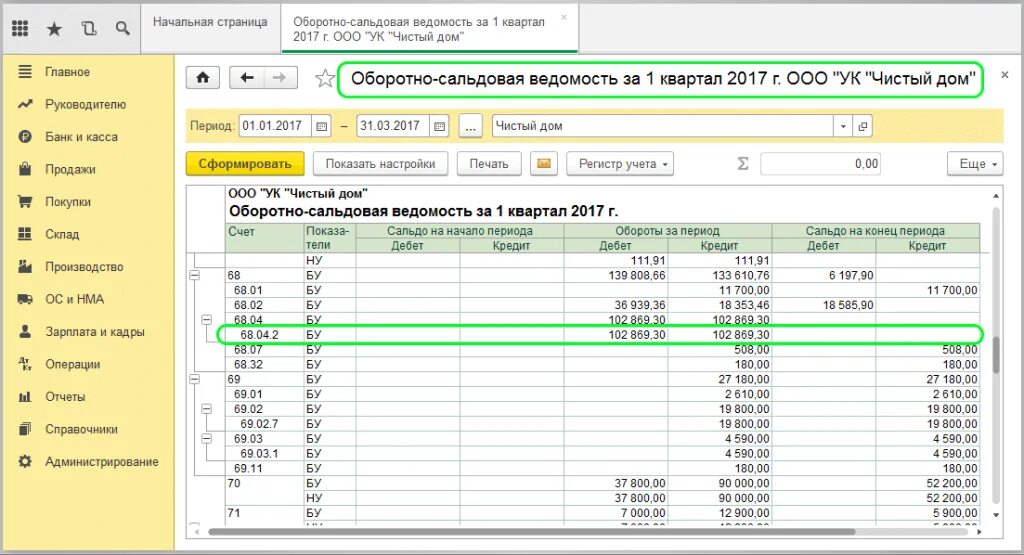
Task: Select account cell 69.11
Action: pyautogui.click(x=264, y=468)
